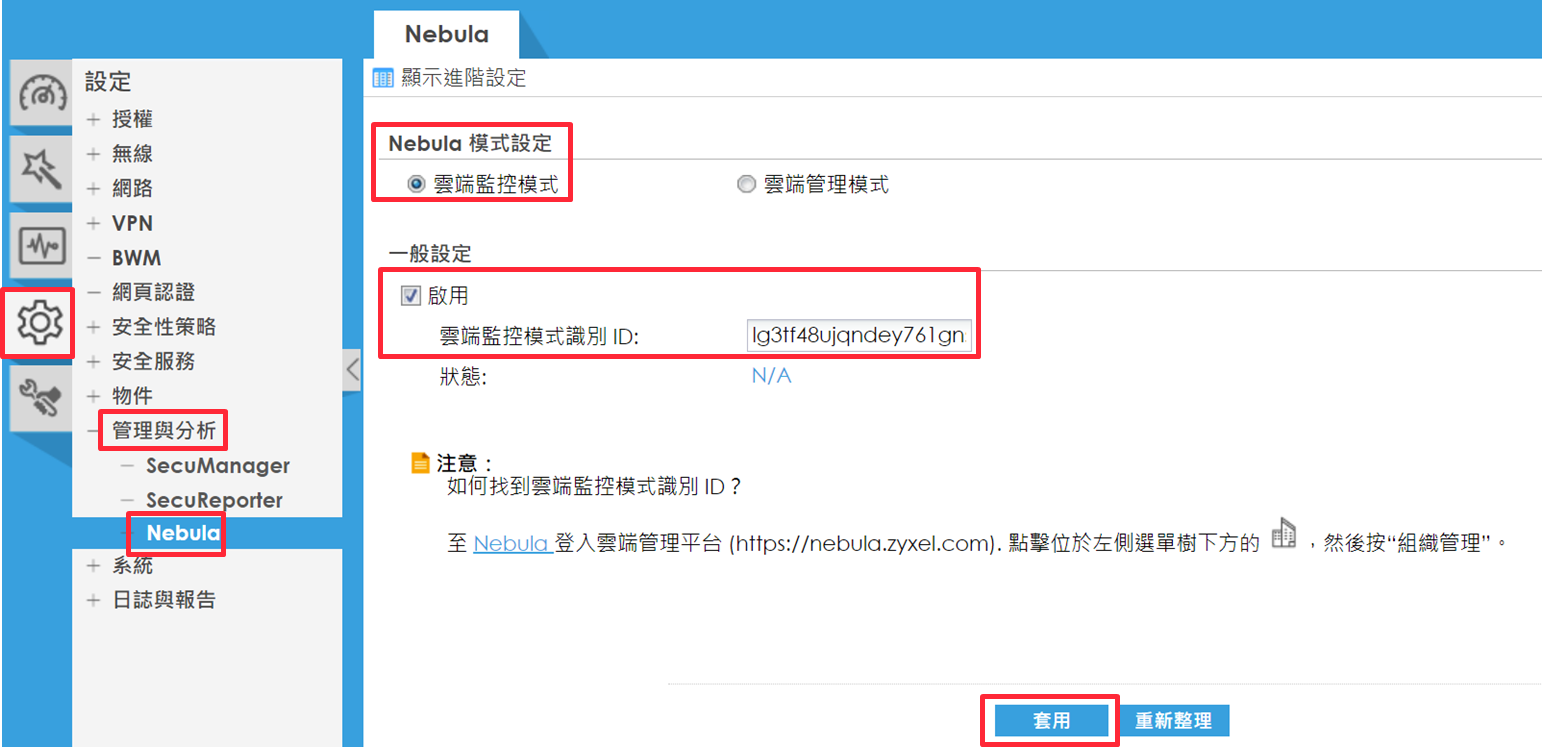The width and height of the screenshot is (1542, 747).
Task: Toggle the 啟用 checkbox
Action: (410, 296)
